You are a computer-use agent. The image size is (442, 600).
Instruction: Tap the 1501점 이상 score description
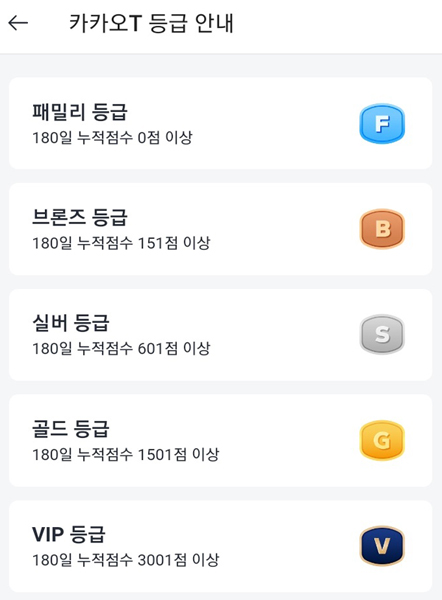pos(126,454)
